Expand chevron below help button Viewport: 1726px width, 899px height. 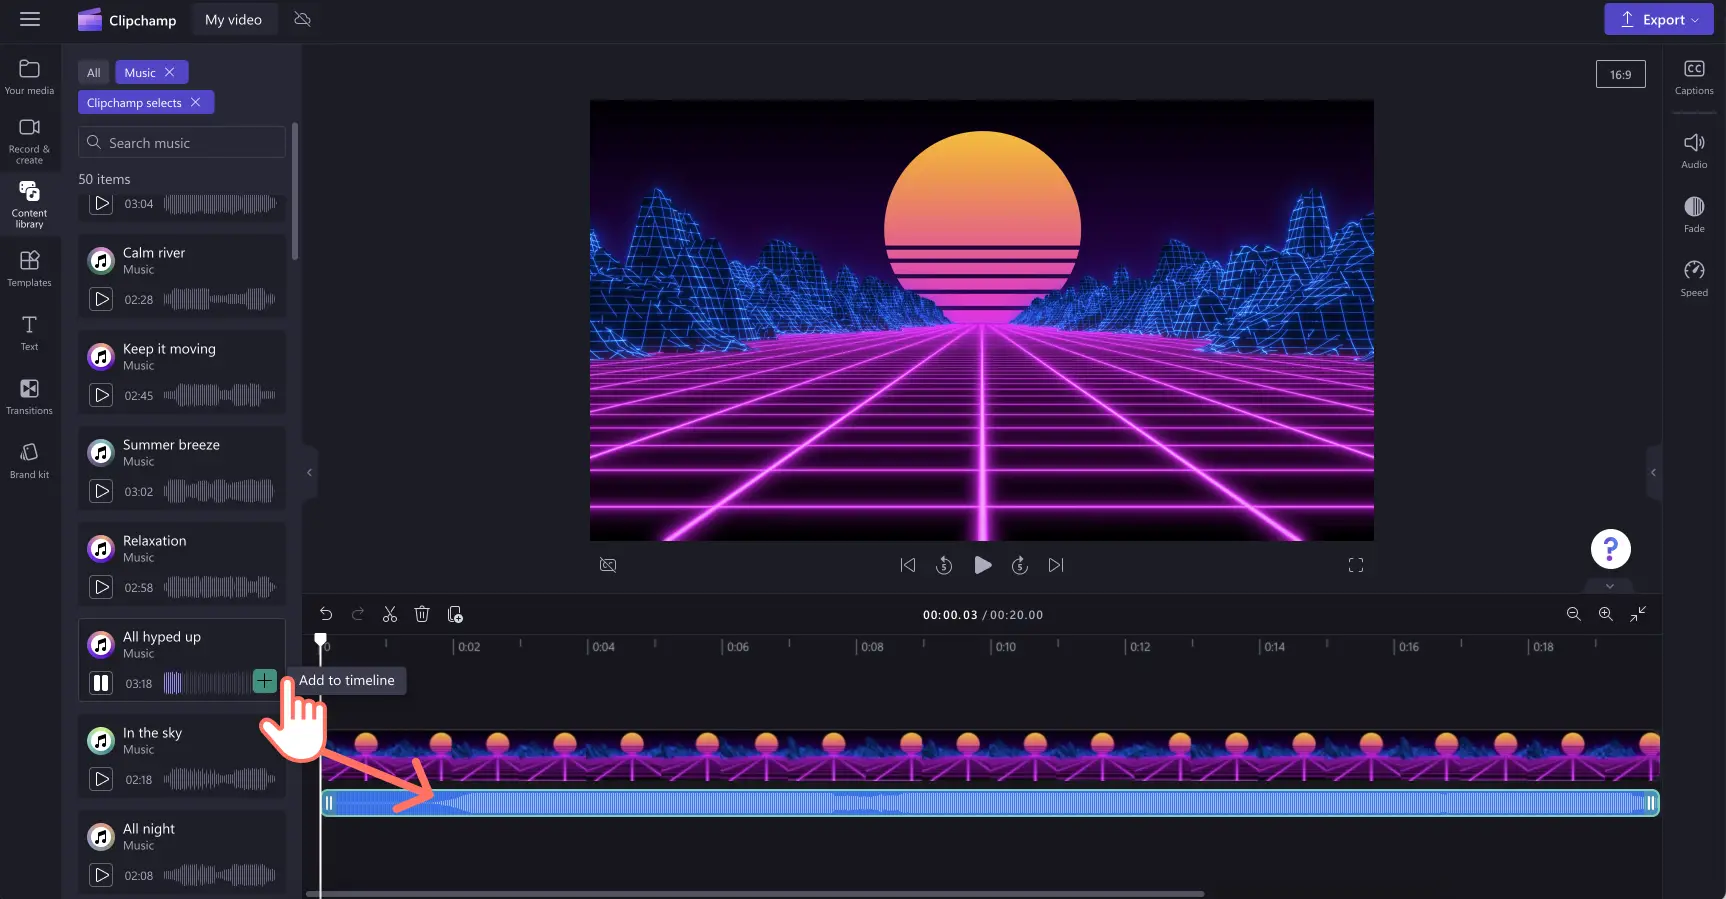[1610, 586]
